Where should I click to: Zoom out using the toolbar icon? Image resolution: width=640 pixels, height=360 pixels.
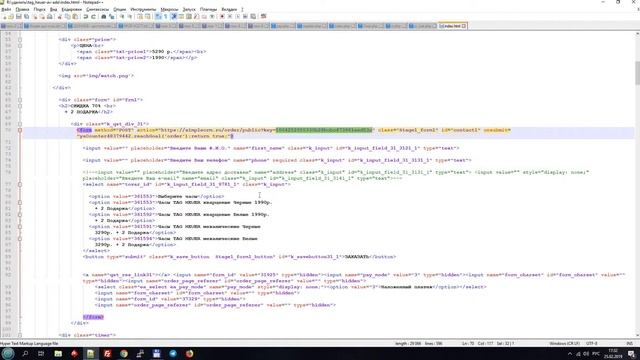pyautogui.click(x=130, y=17)
